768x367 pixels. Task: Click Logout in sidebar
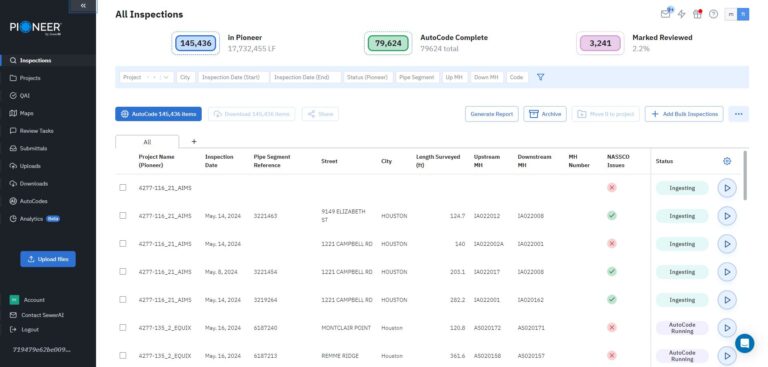point(24,330)
